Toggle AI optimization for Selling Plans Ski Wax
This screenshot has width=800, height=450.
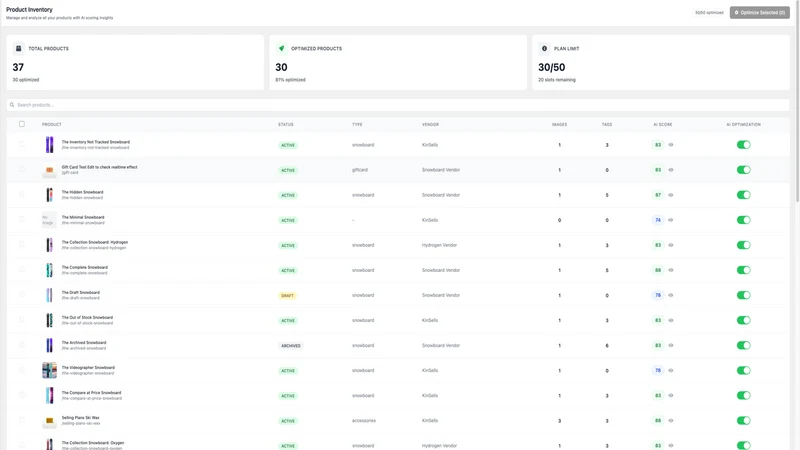(743, 420)
